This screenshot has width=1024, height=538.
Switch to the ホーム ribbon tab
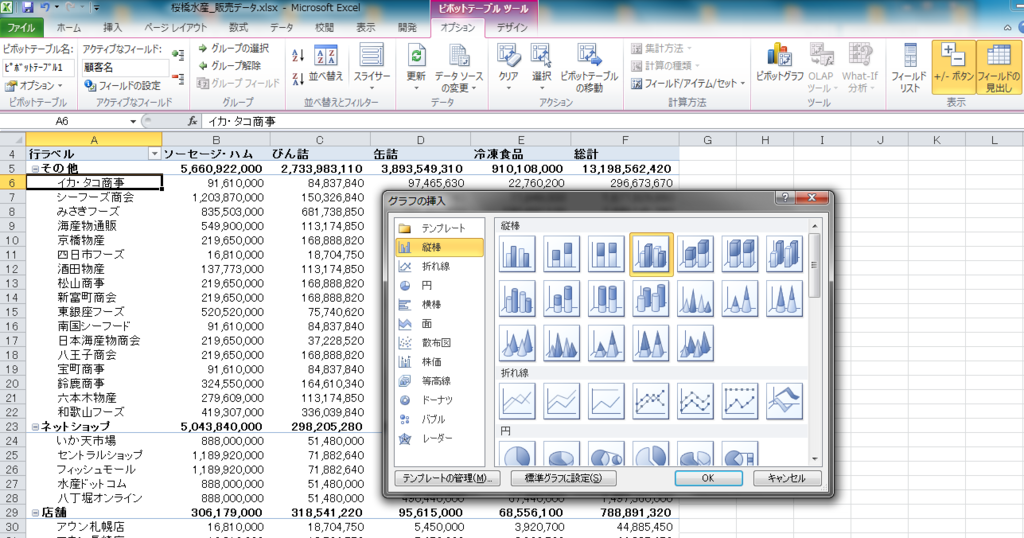[x=69, y=27]
